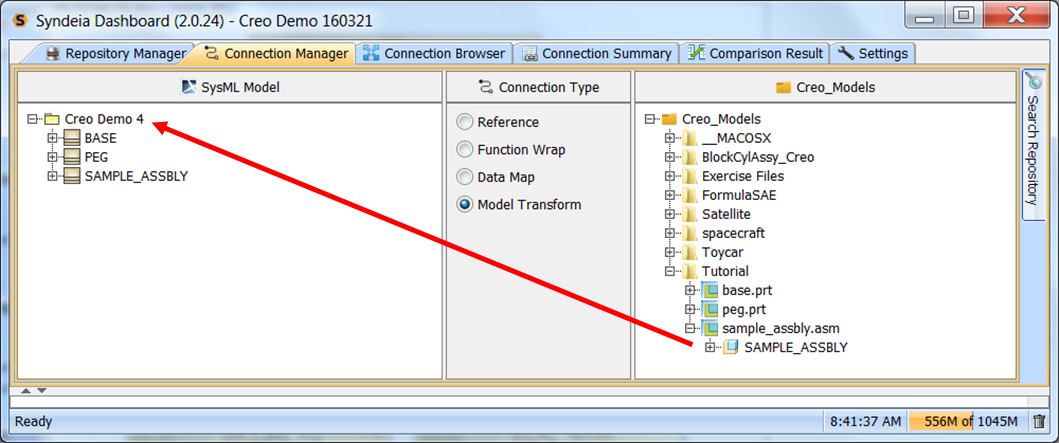Expand the SAMPLE_ASSBLY child under sample_assbly.asm

pos(710,348)
